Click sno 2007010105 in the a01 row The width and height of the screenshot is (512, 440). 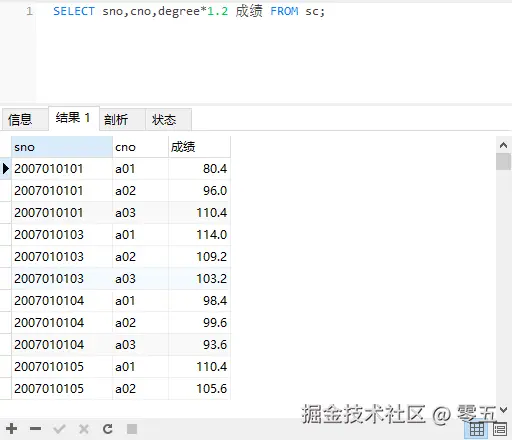[62, 367]
